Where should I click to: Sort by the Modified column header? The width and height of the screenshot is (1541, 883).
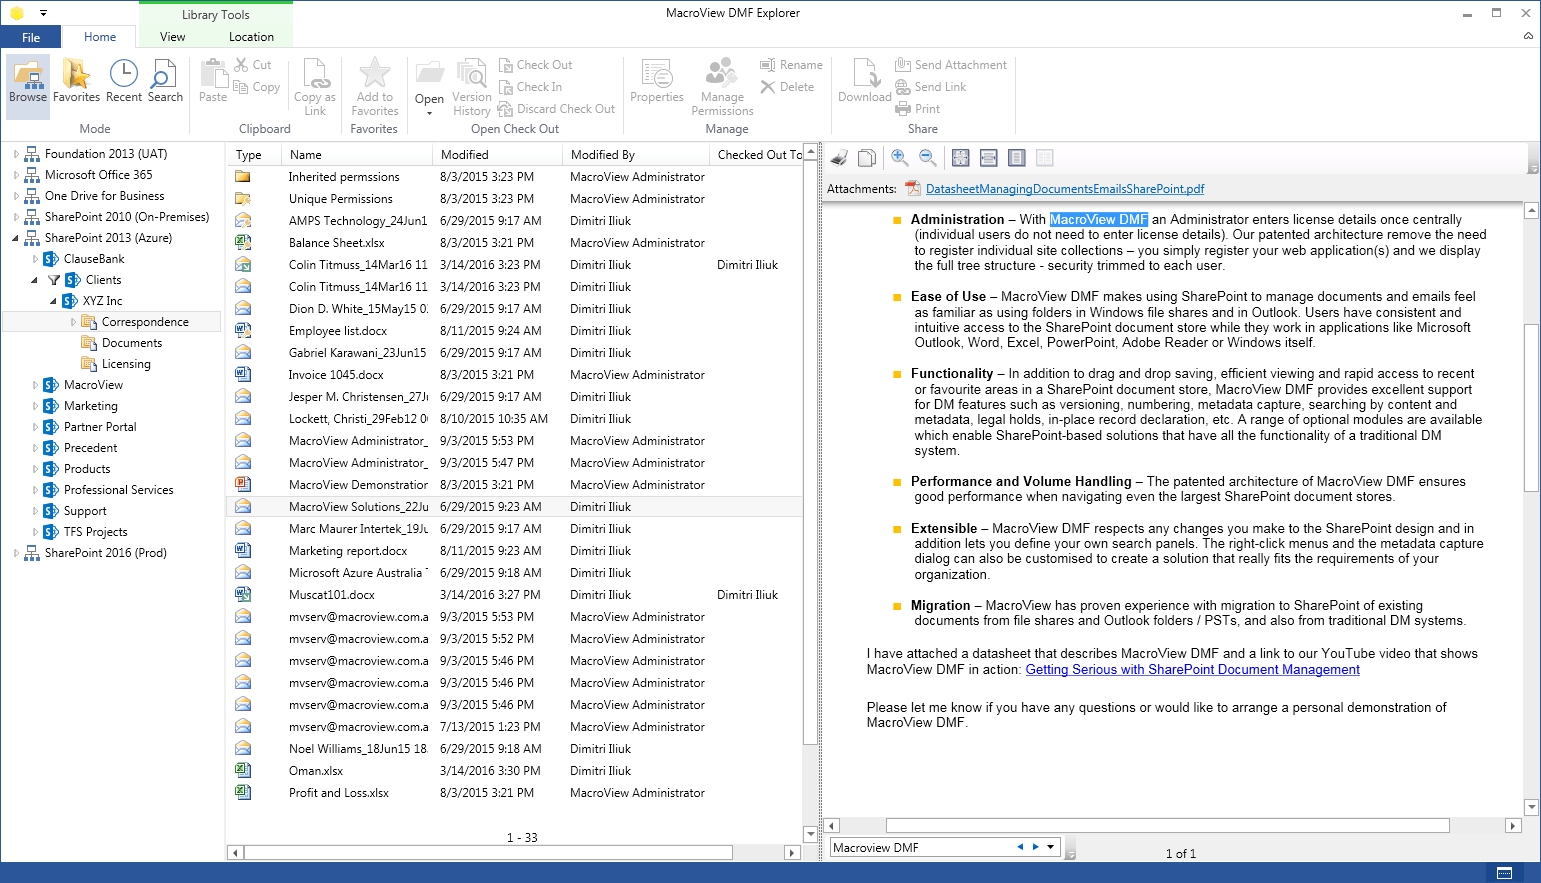pyautogui.click(x=498, y=155)
